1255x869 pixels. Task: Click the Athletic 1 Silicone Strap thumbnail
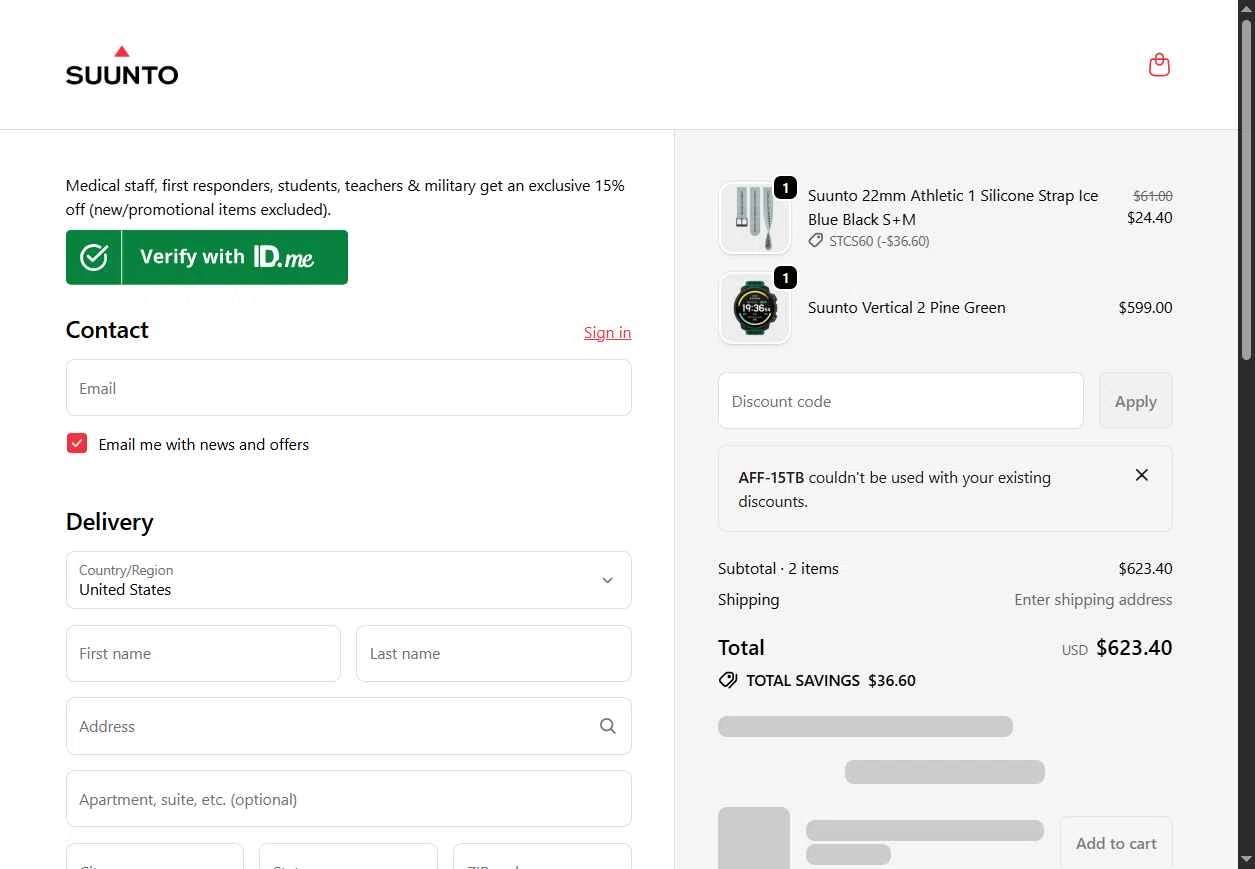(755, 218)
